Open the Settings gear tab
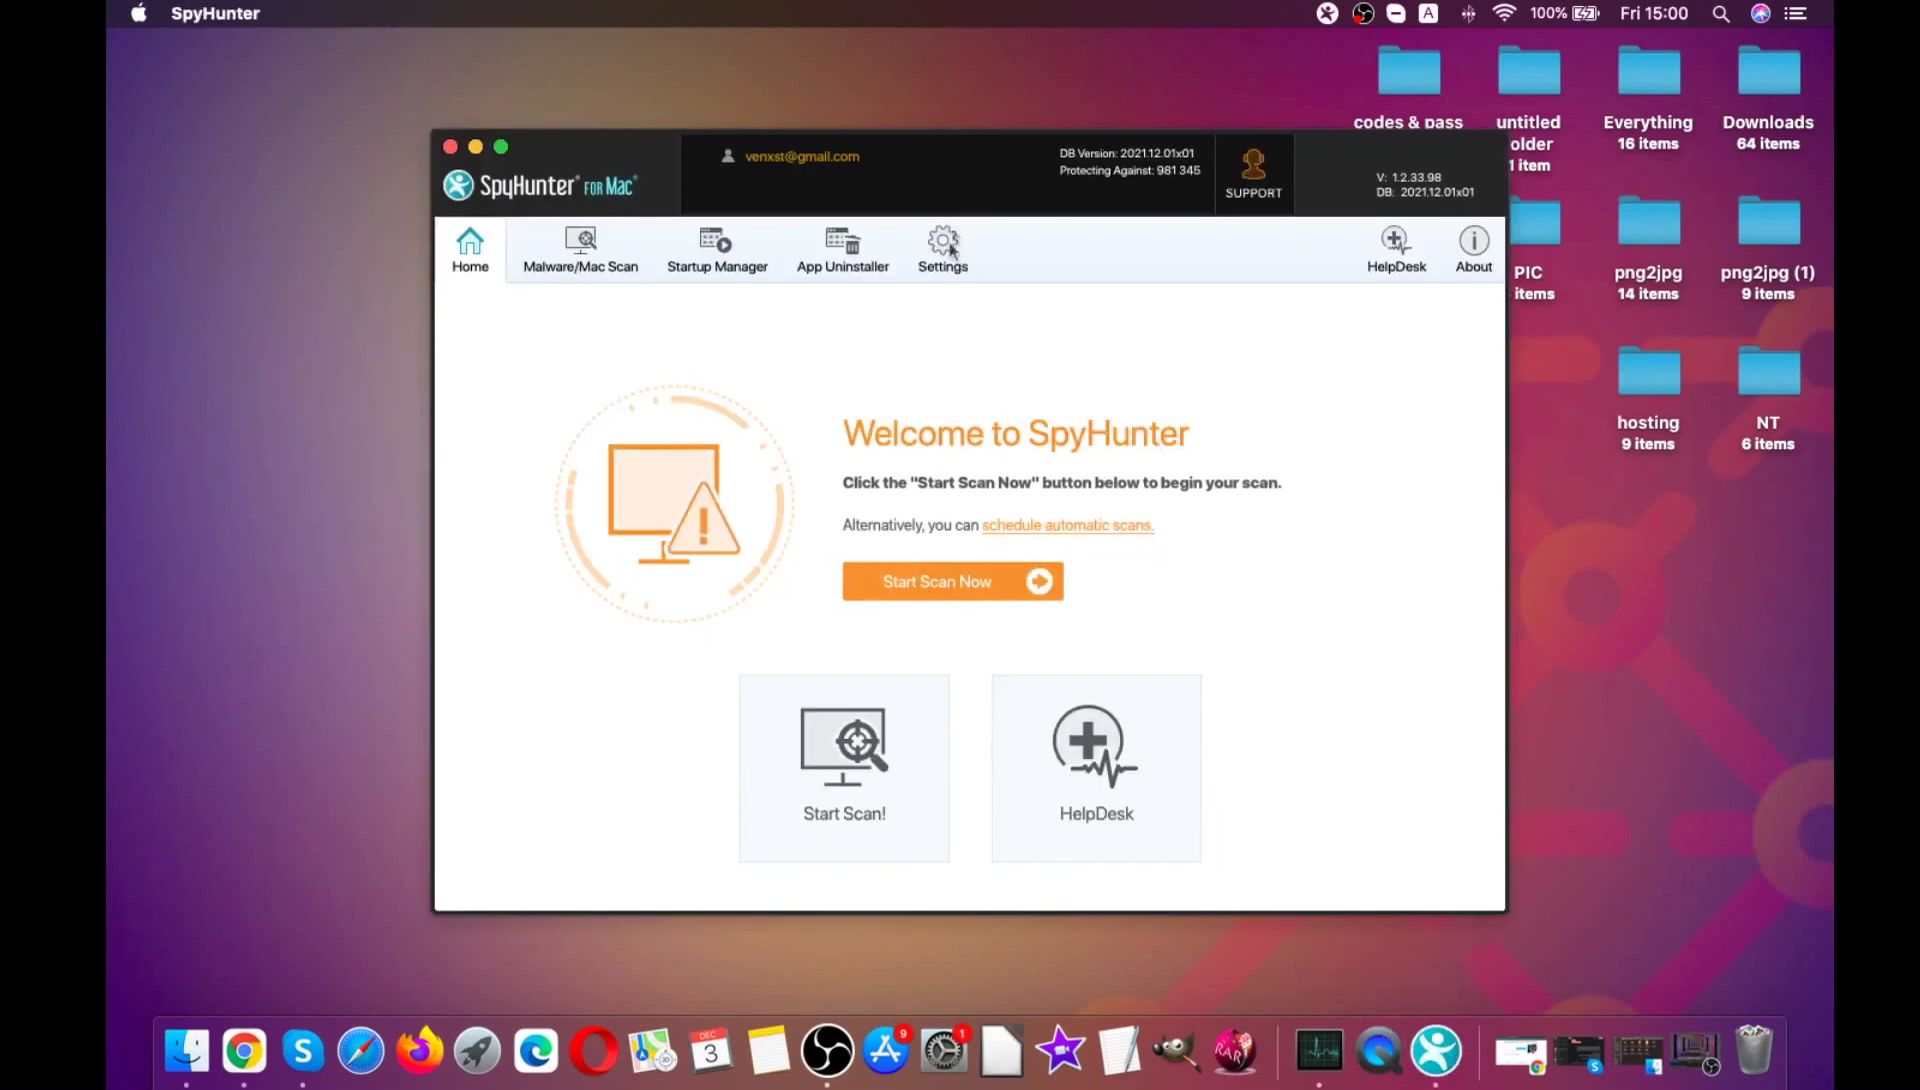 943,249
